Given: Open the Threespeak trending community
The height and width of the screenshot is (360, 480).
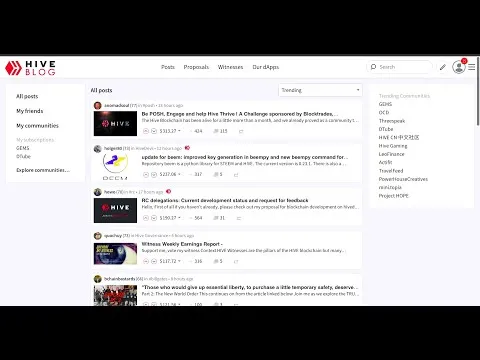Looking at the screenshot, I should click(x=392, y=121).
